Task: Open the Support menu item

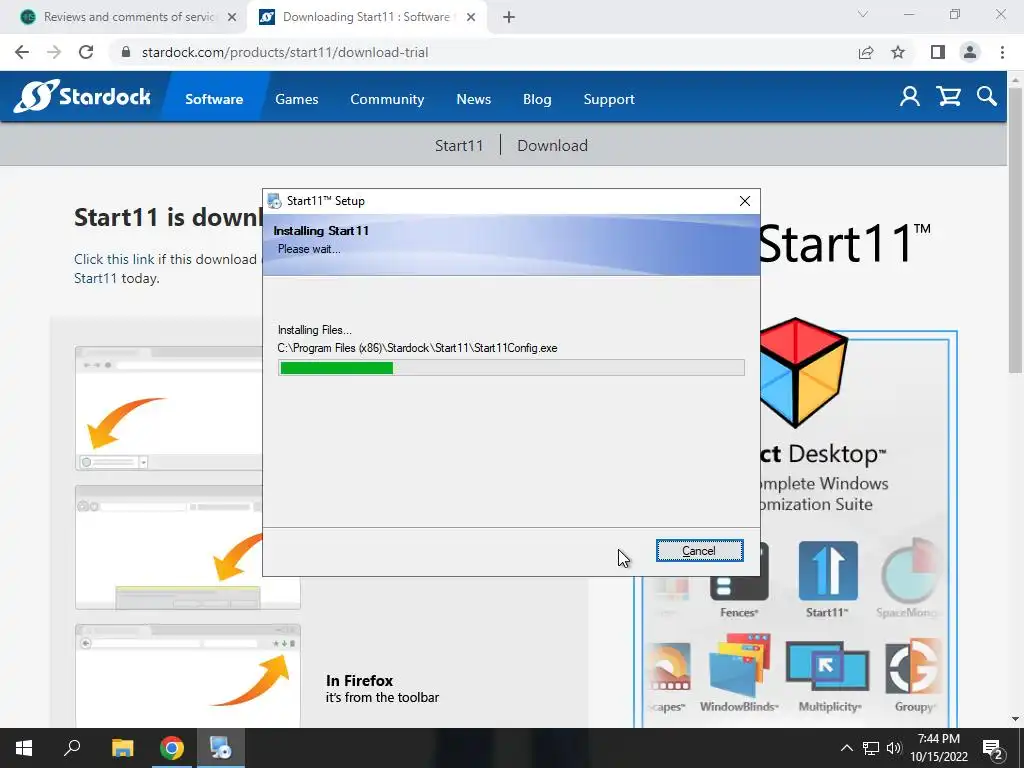Action: 609,99
